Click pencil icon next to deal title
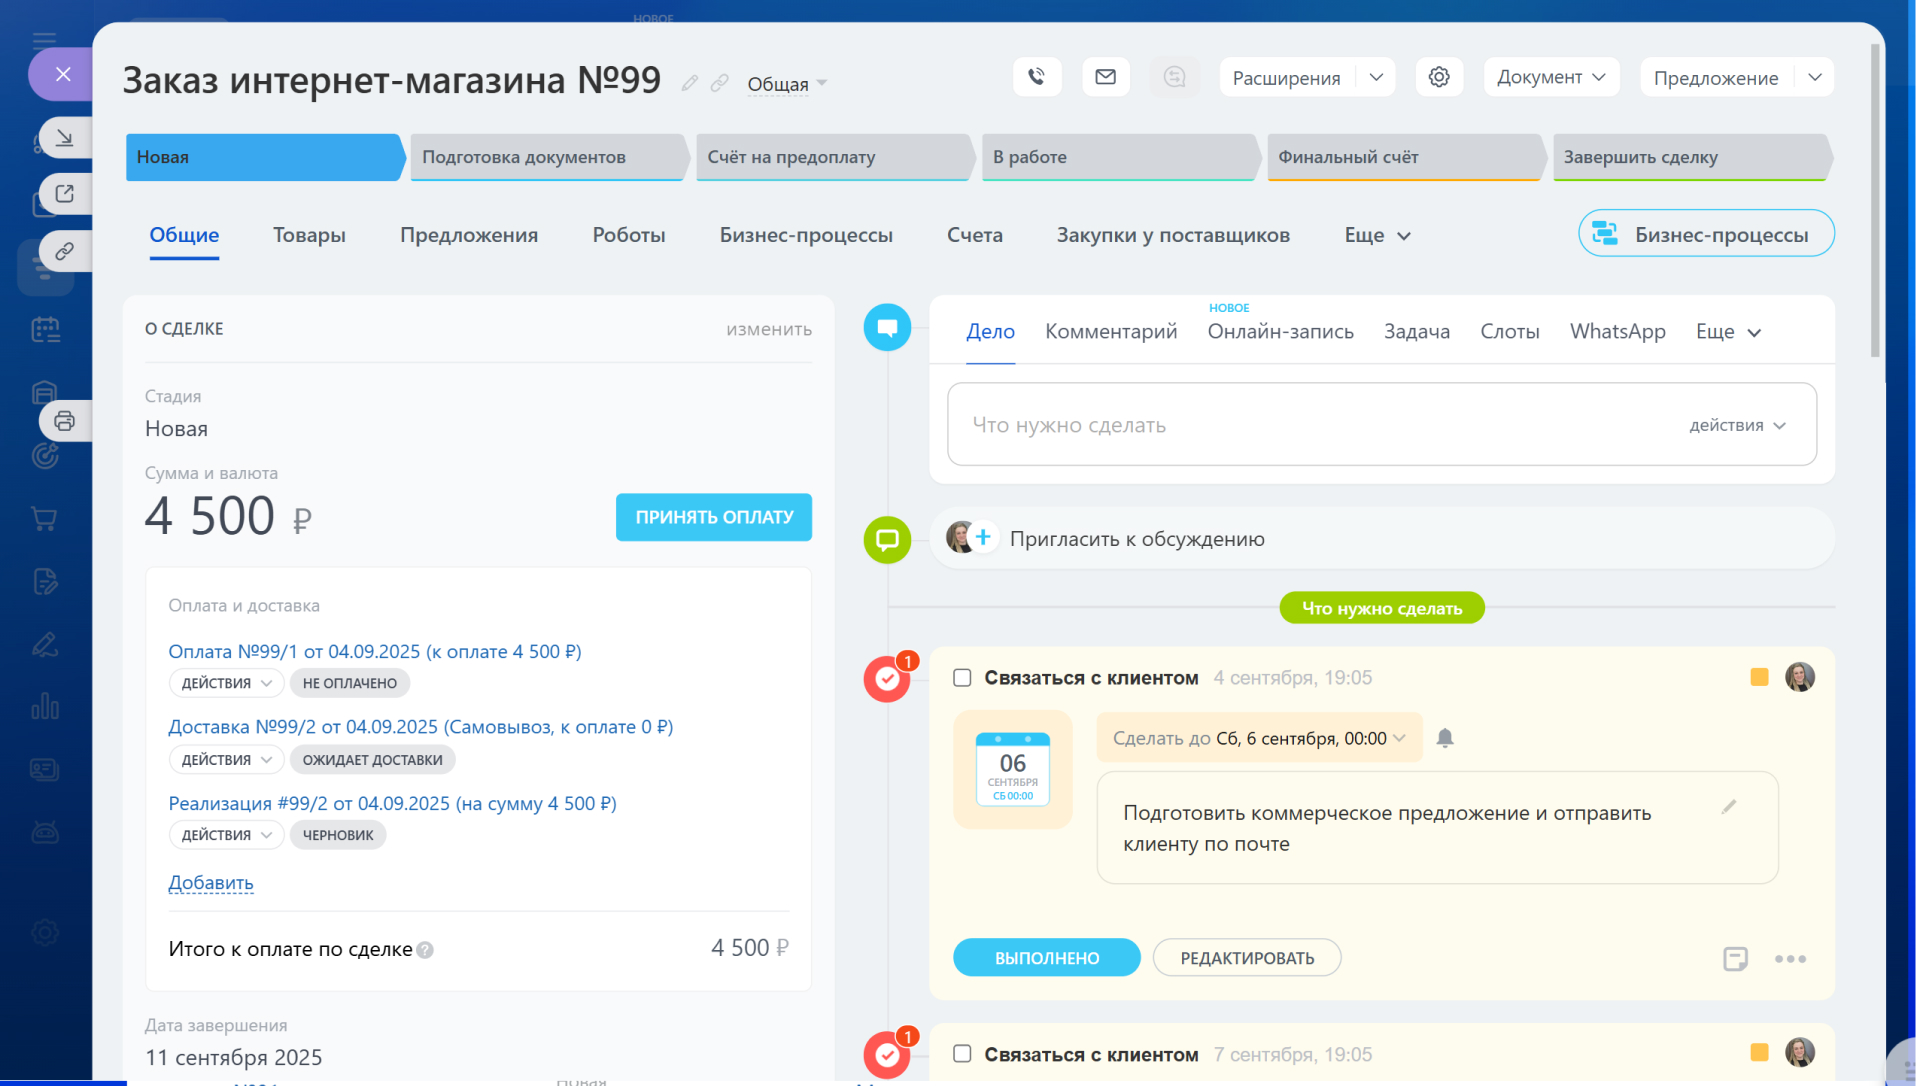The height and width of the screenshot is (1086, 1926). point(689,83)
